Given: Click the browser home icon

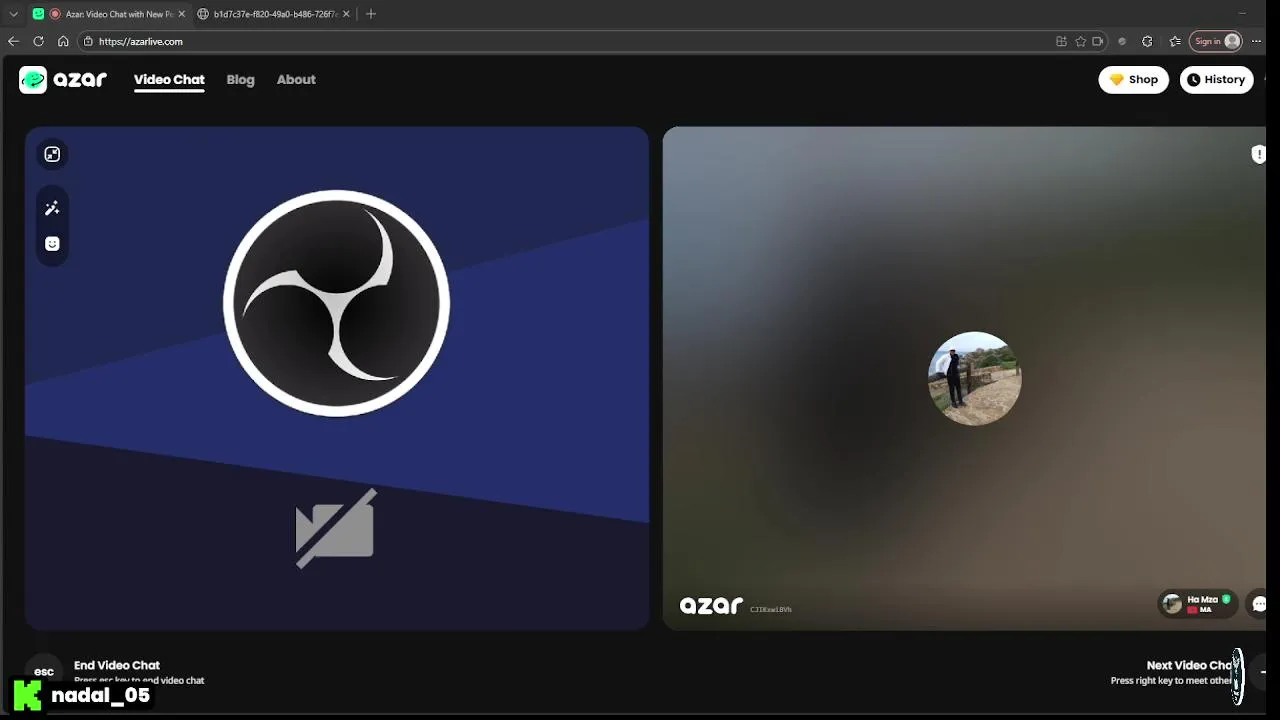Looking at the screenshot, I should pyautogui.click(x=63, y=42).
